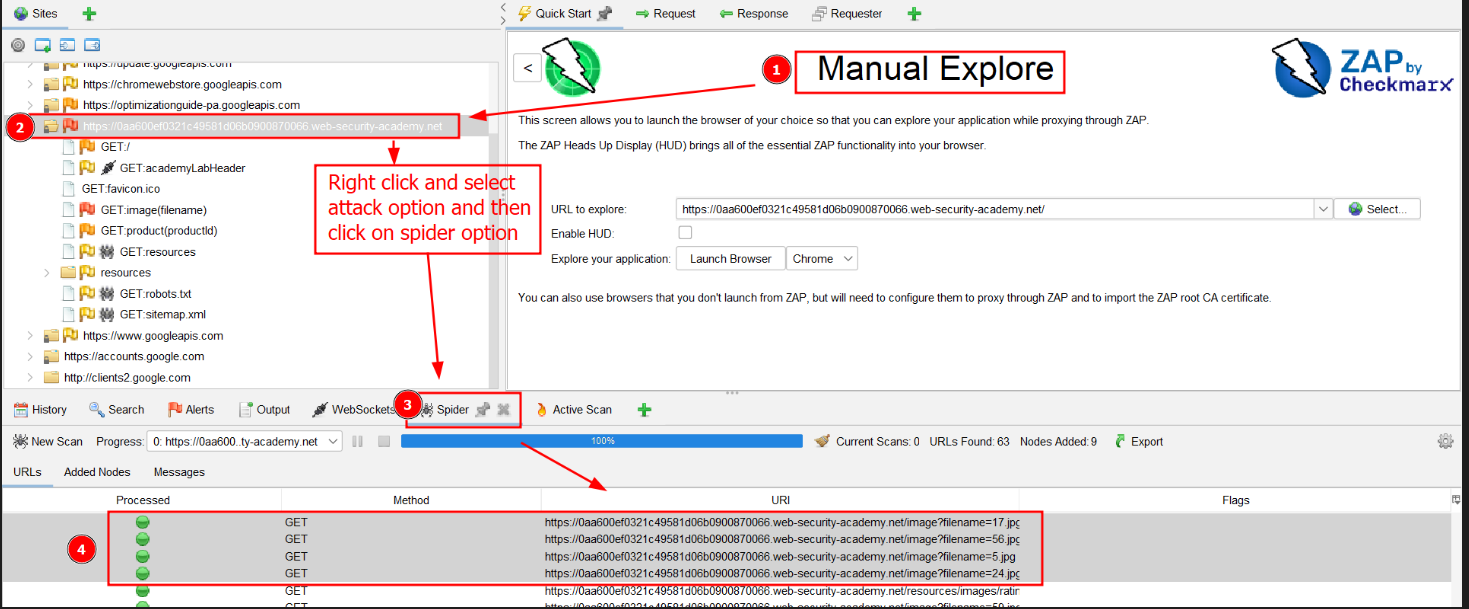Click the pin icon on the Quick Start tab
Image resolution: width=1469 pixels, height=609 pixels.
605,14
